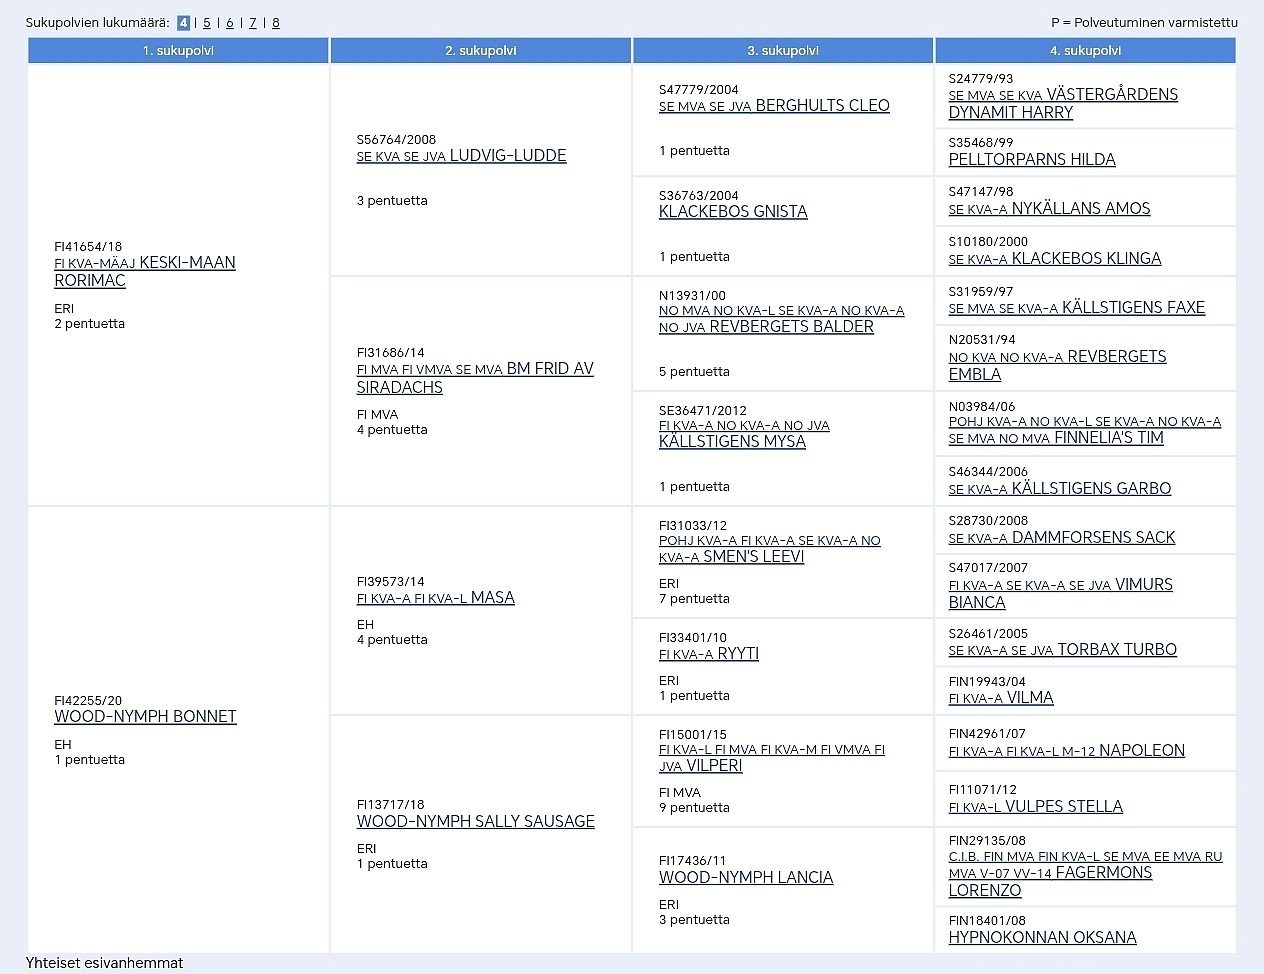This screenshot has width=1264, height=974.
Task: Select 5 generations in pedigree count
Action: coord(207,23)
